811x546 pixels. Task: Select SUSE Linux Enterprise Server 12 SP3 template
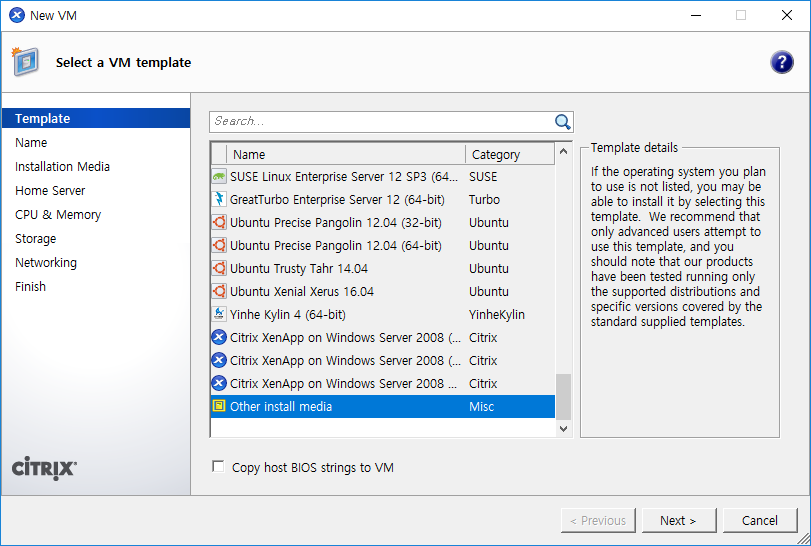pos(383,177)
